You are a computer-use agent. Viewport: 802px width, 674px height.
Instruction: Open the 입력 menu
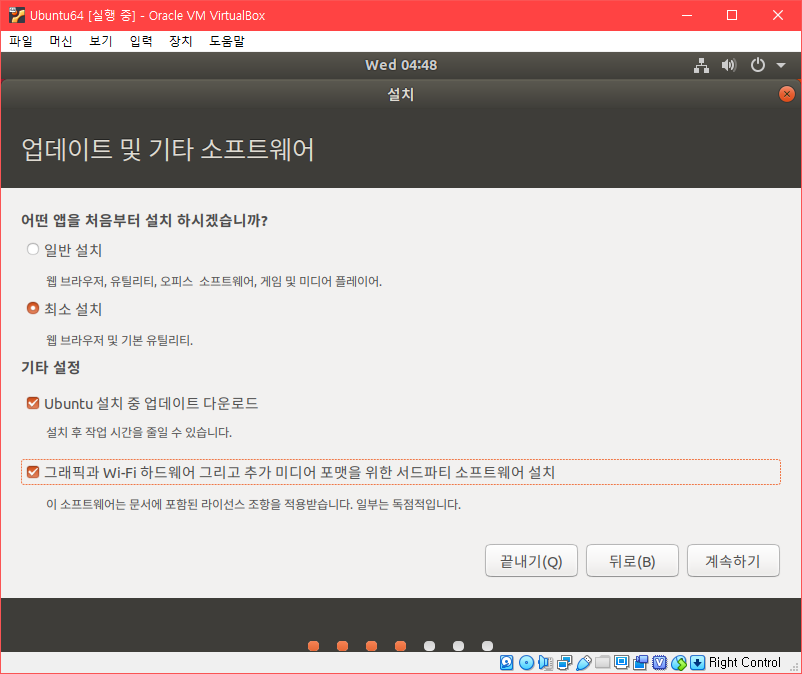(x=141, y=41)
